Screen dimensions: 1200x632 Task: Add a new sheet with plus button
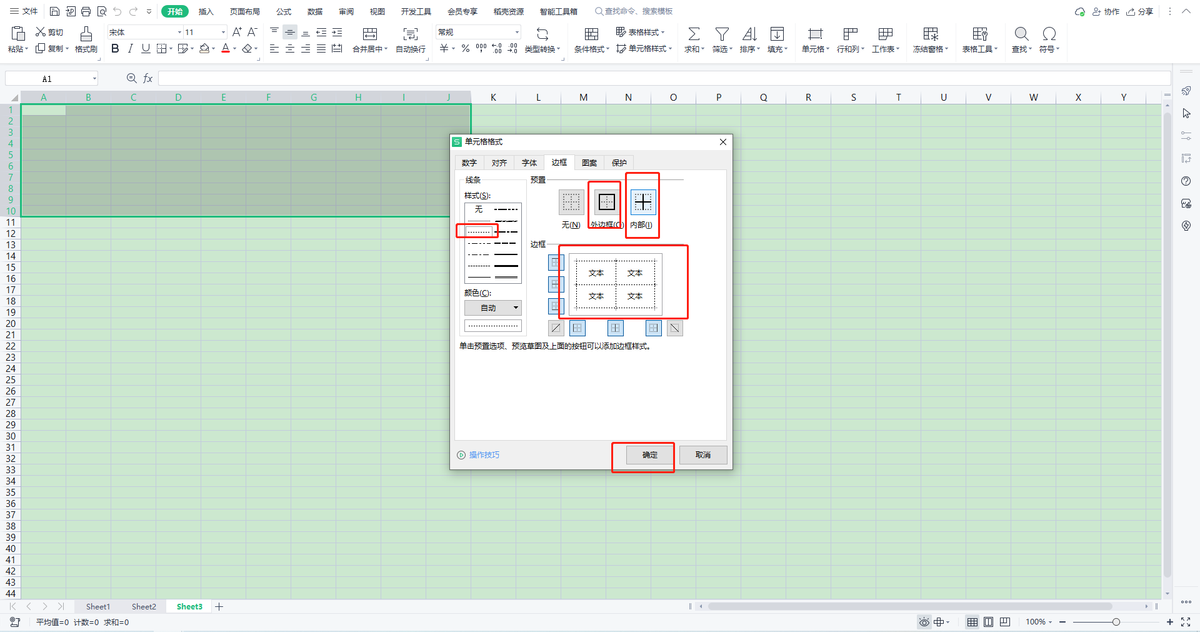[x=220, y=606]
